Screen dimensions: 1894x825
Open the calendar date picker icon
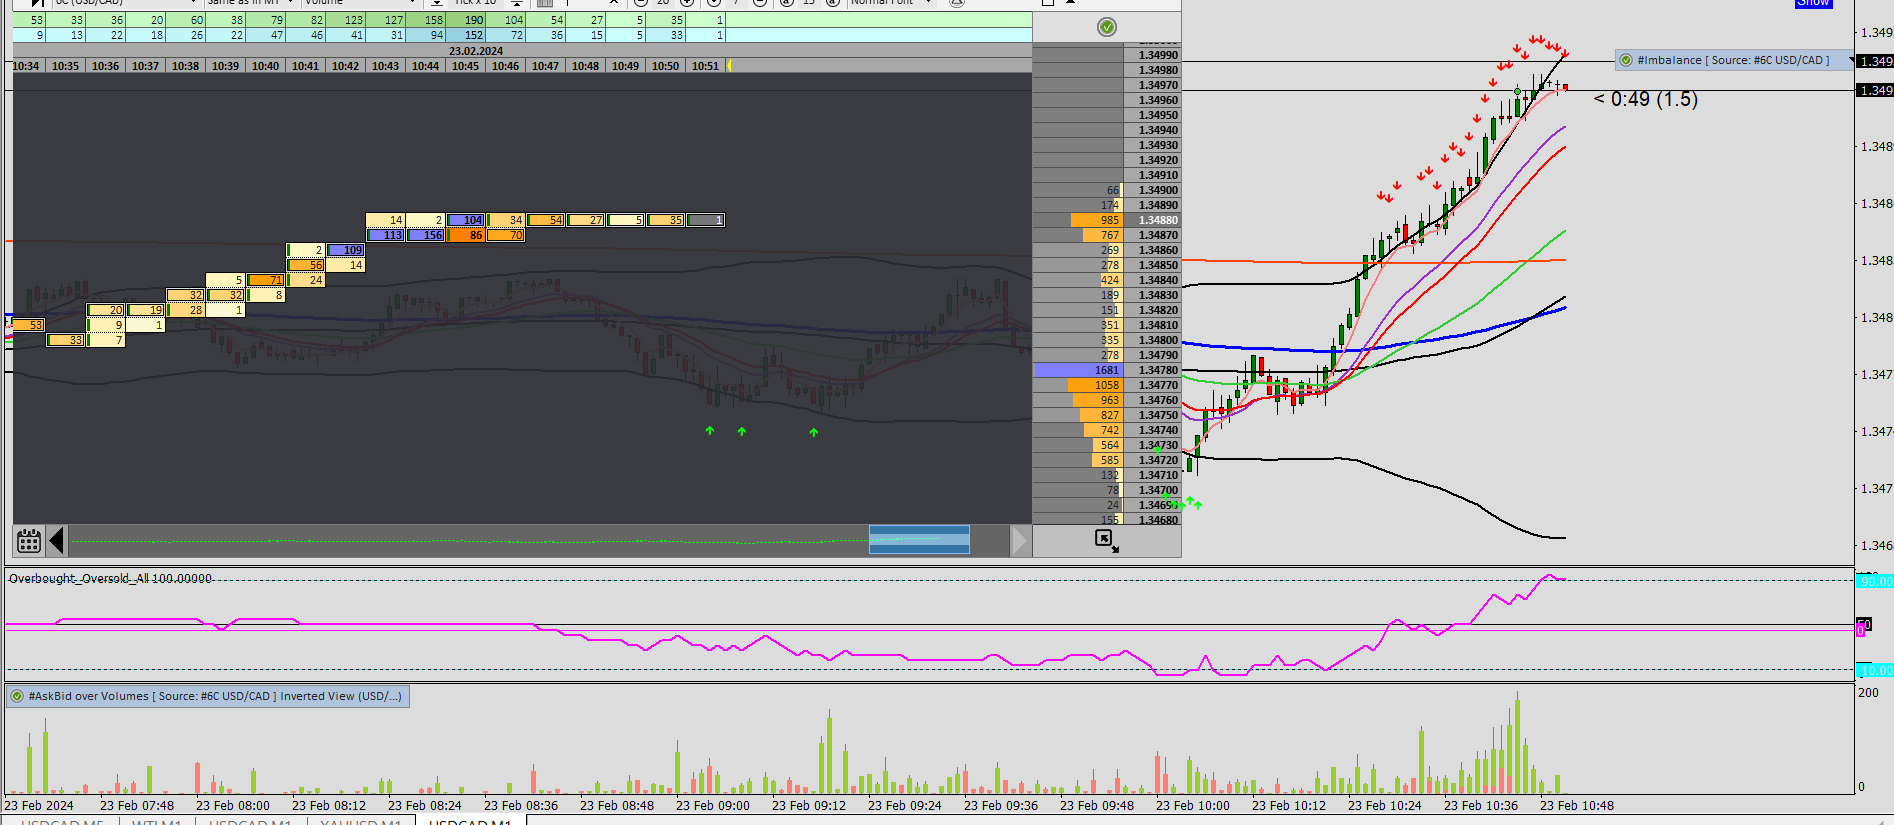29,541
